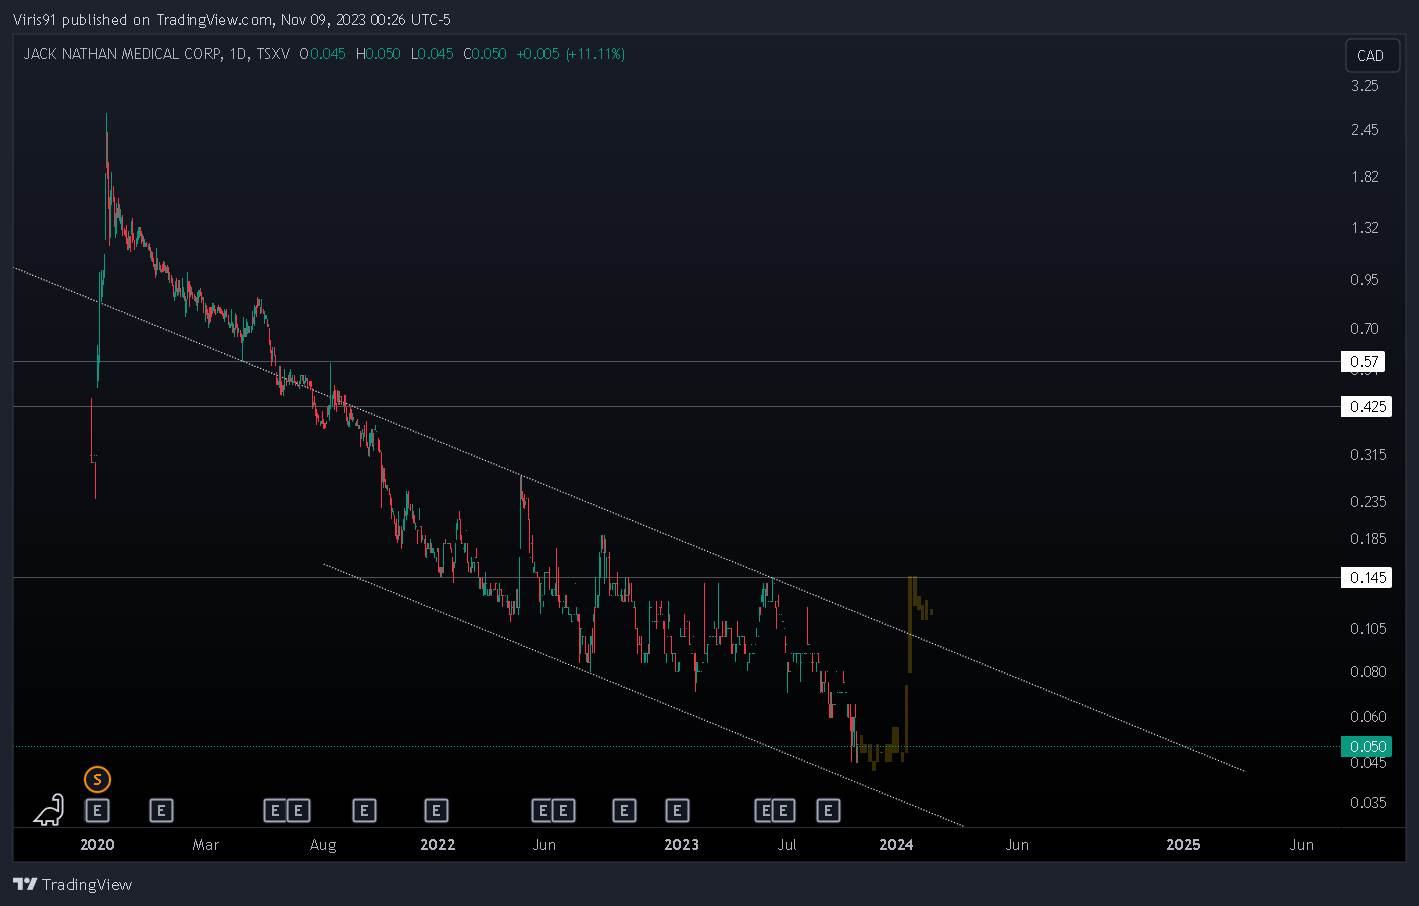Click the 3.25 price axis value
The image size is (1419, 906).
point(1365,86)
